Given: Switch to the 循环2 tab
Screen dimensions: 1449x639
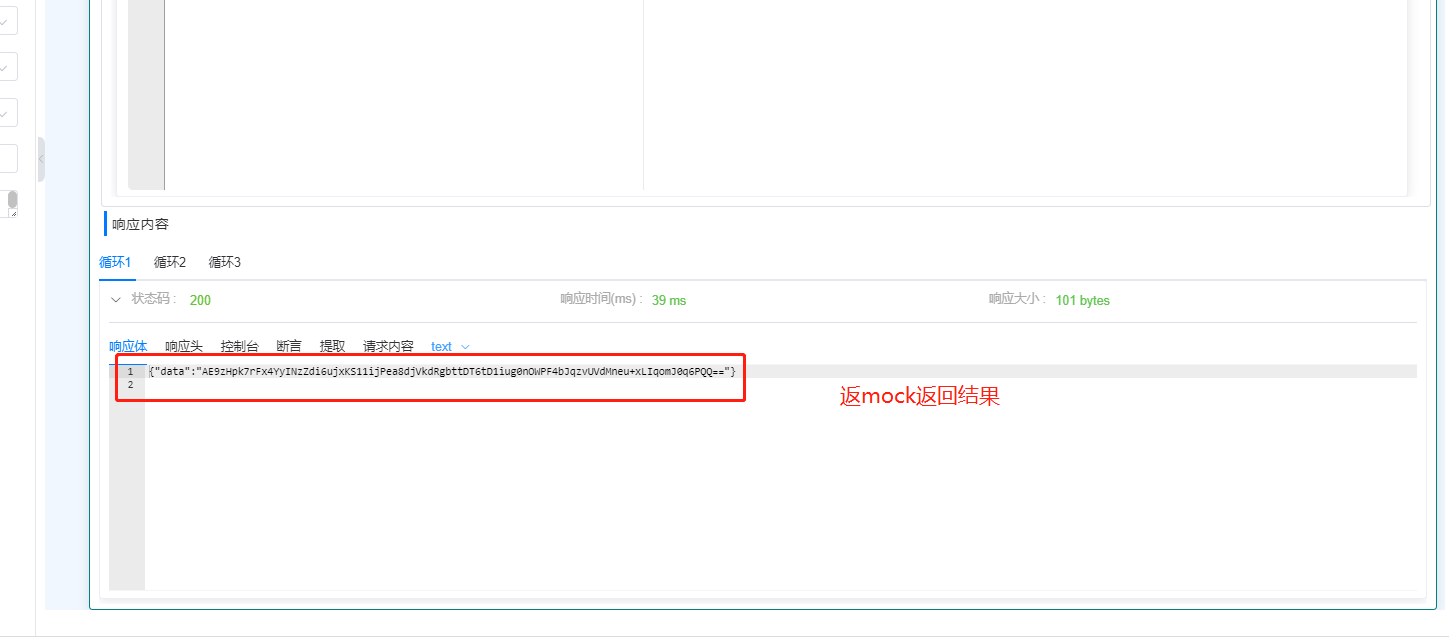Looking at the screenshot, I should tap(169, 262).
